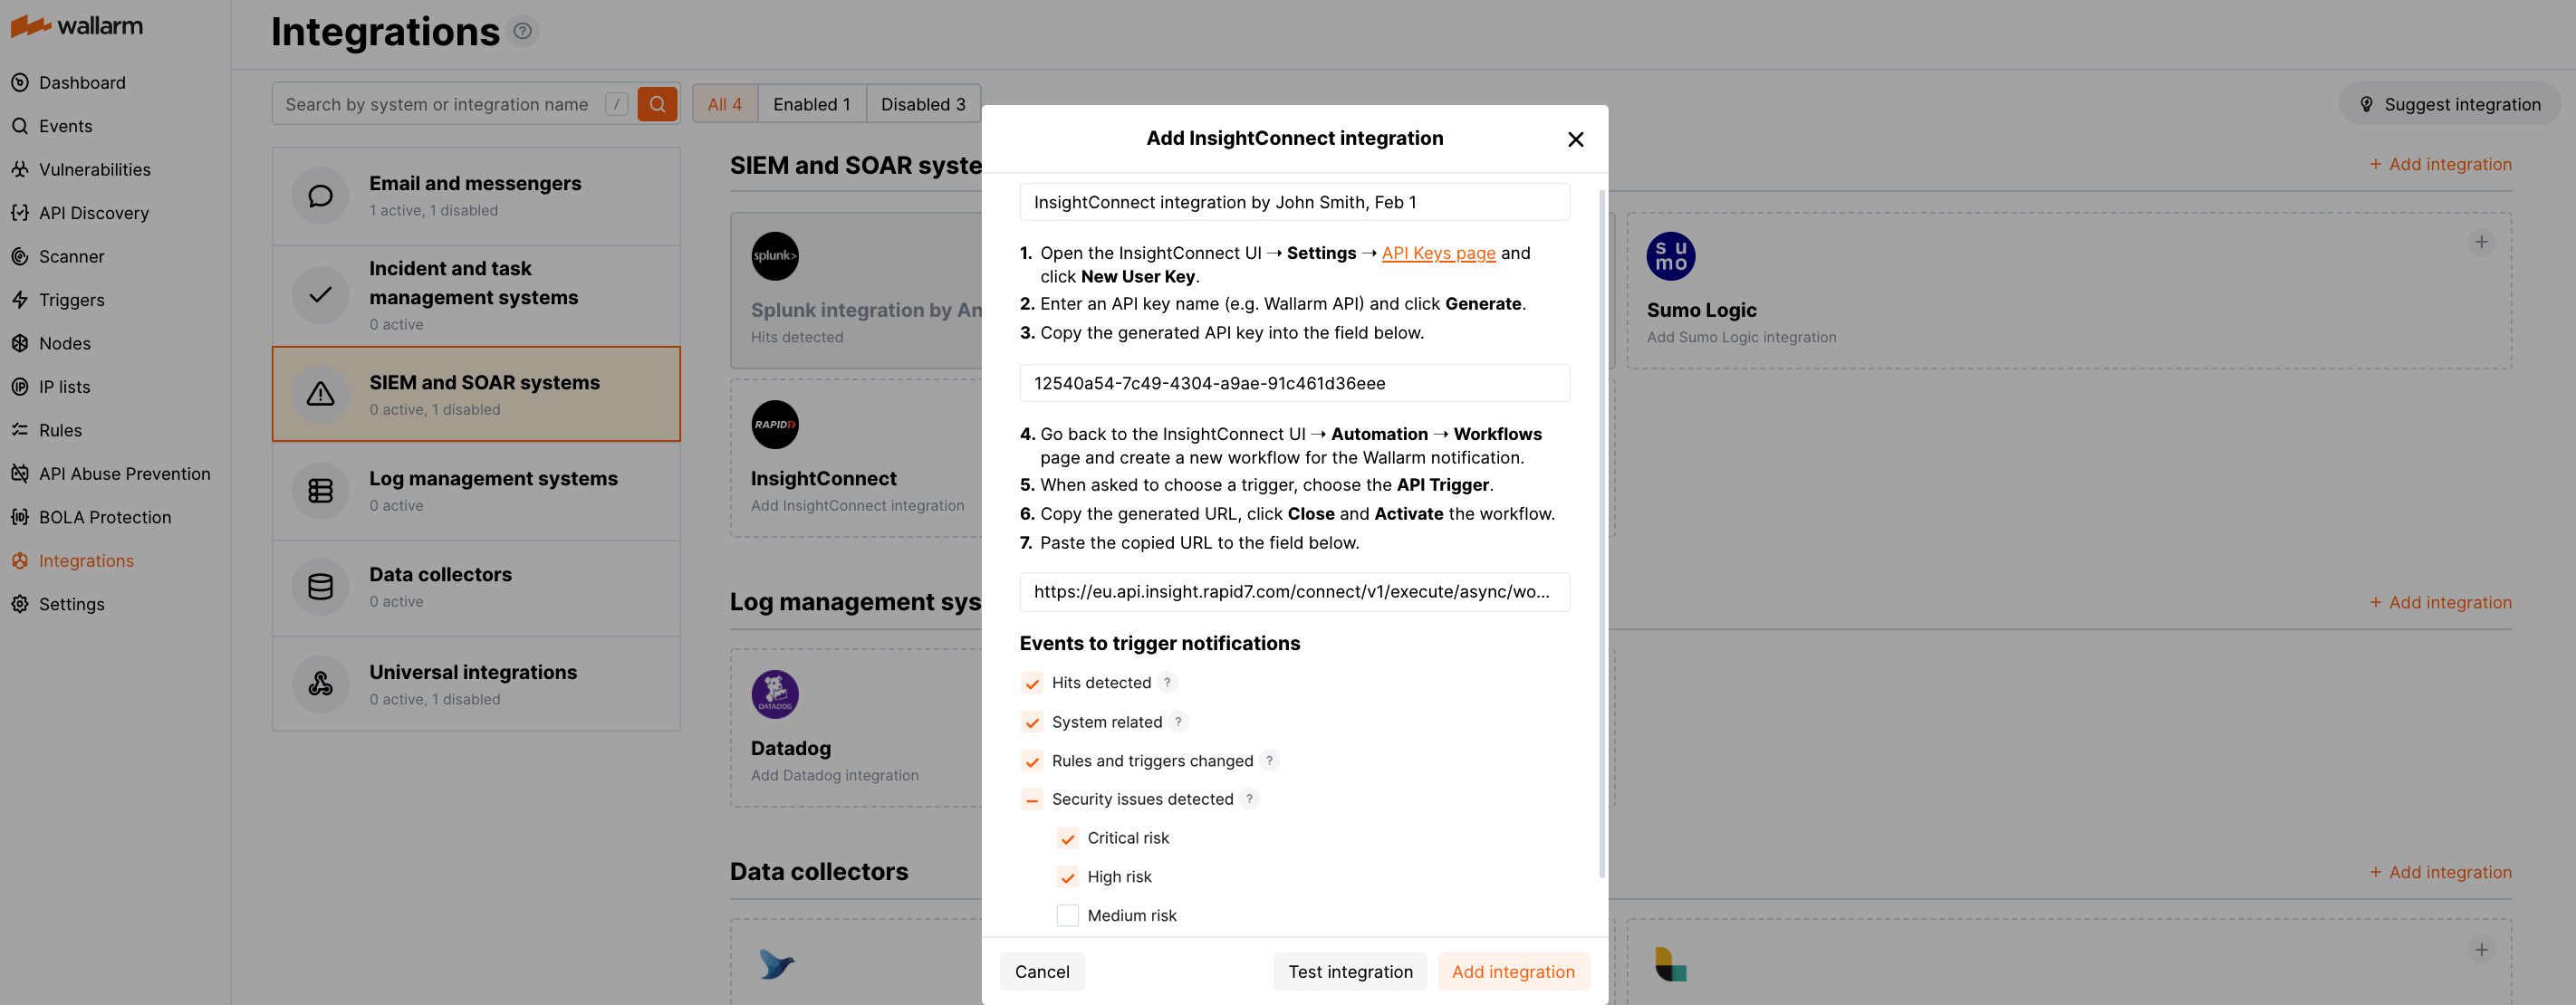Click the Wallarm logo
Image resolution: width=2576 pixels, height=1005 pixels.
[75, 25]
